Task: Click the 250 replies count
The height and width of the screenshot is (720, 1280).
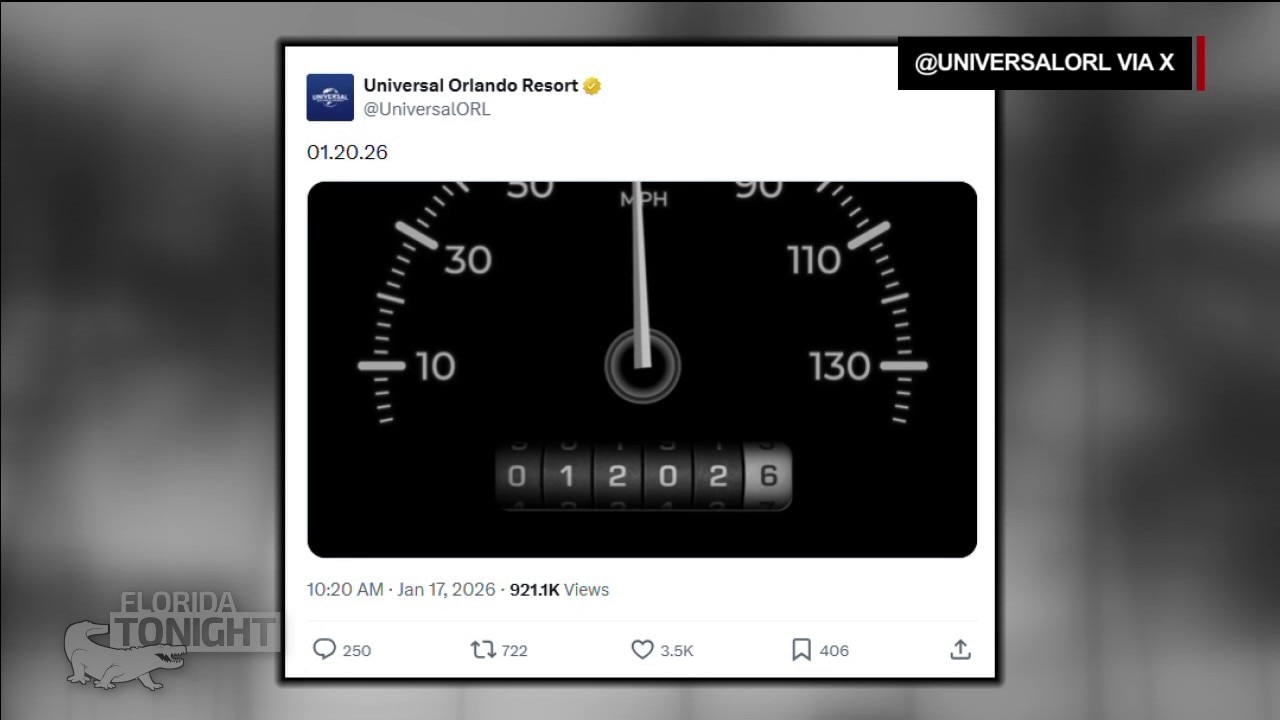Action: point(357,651)
